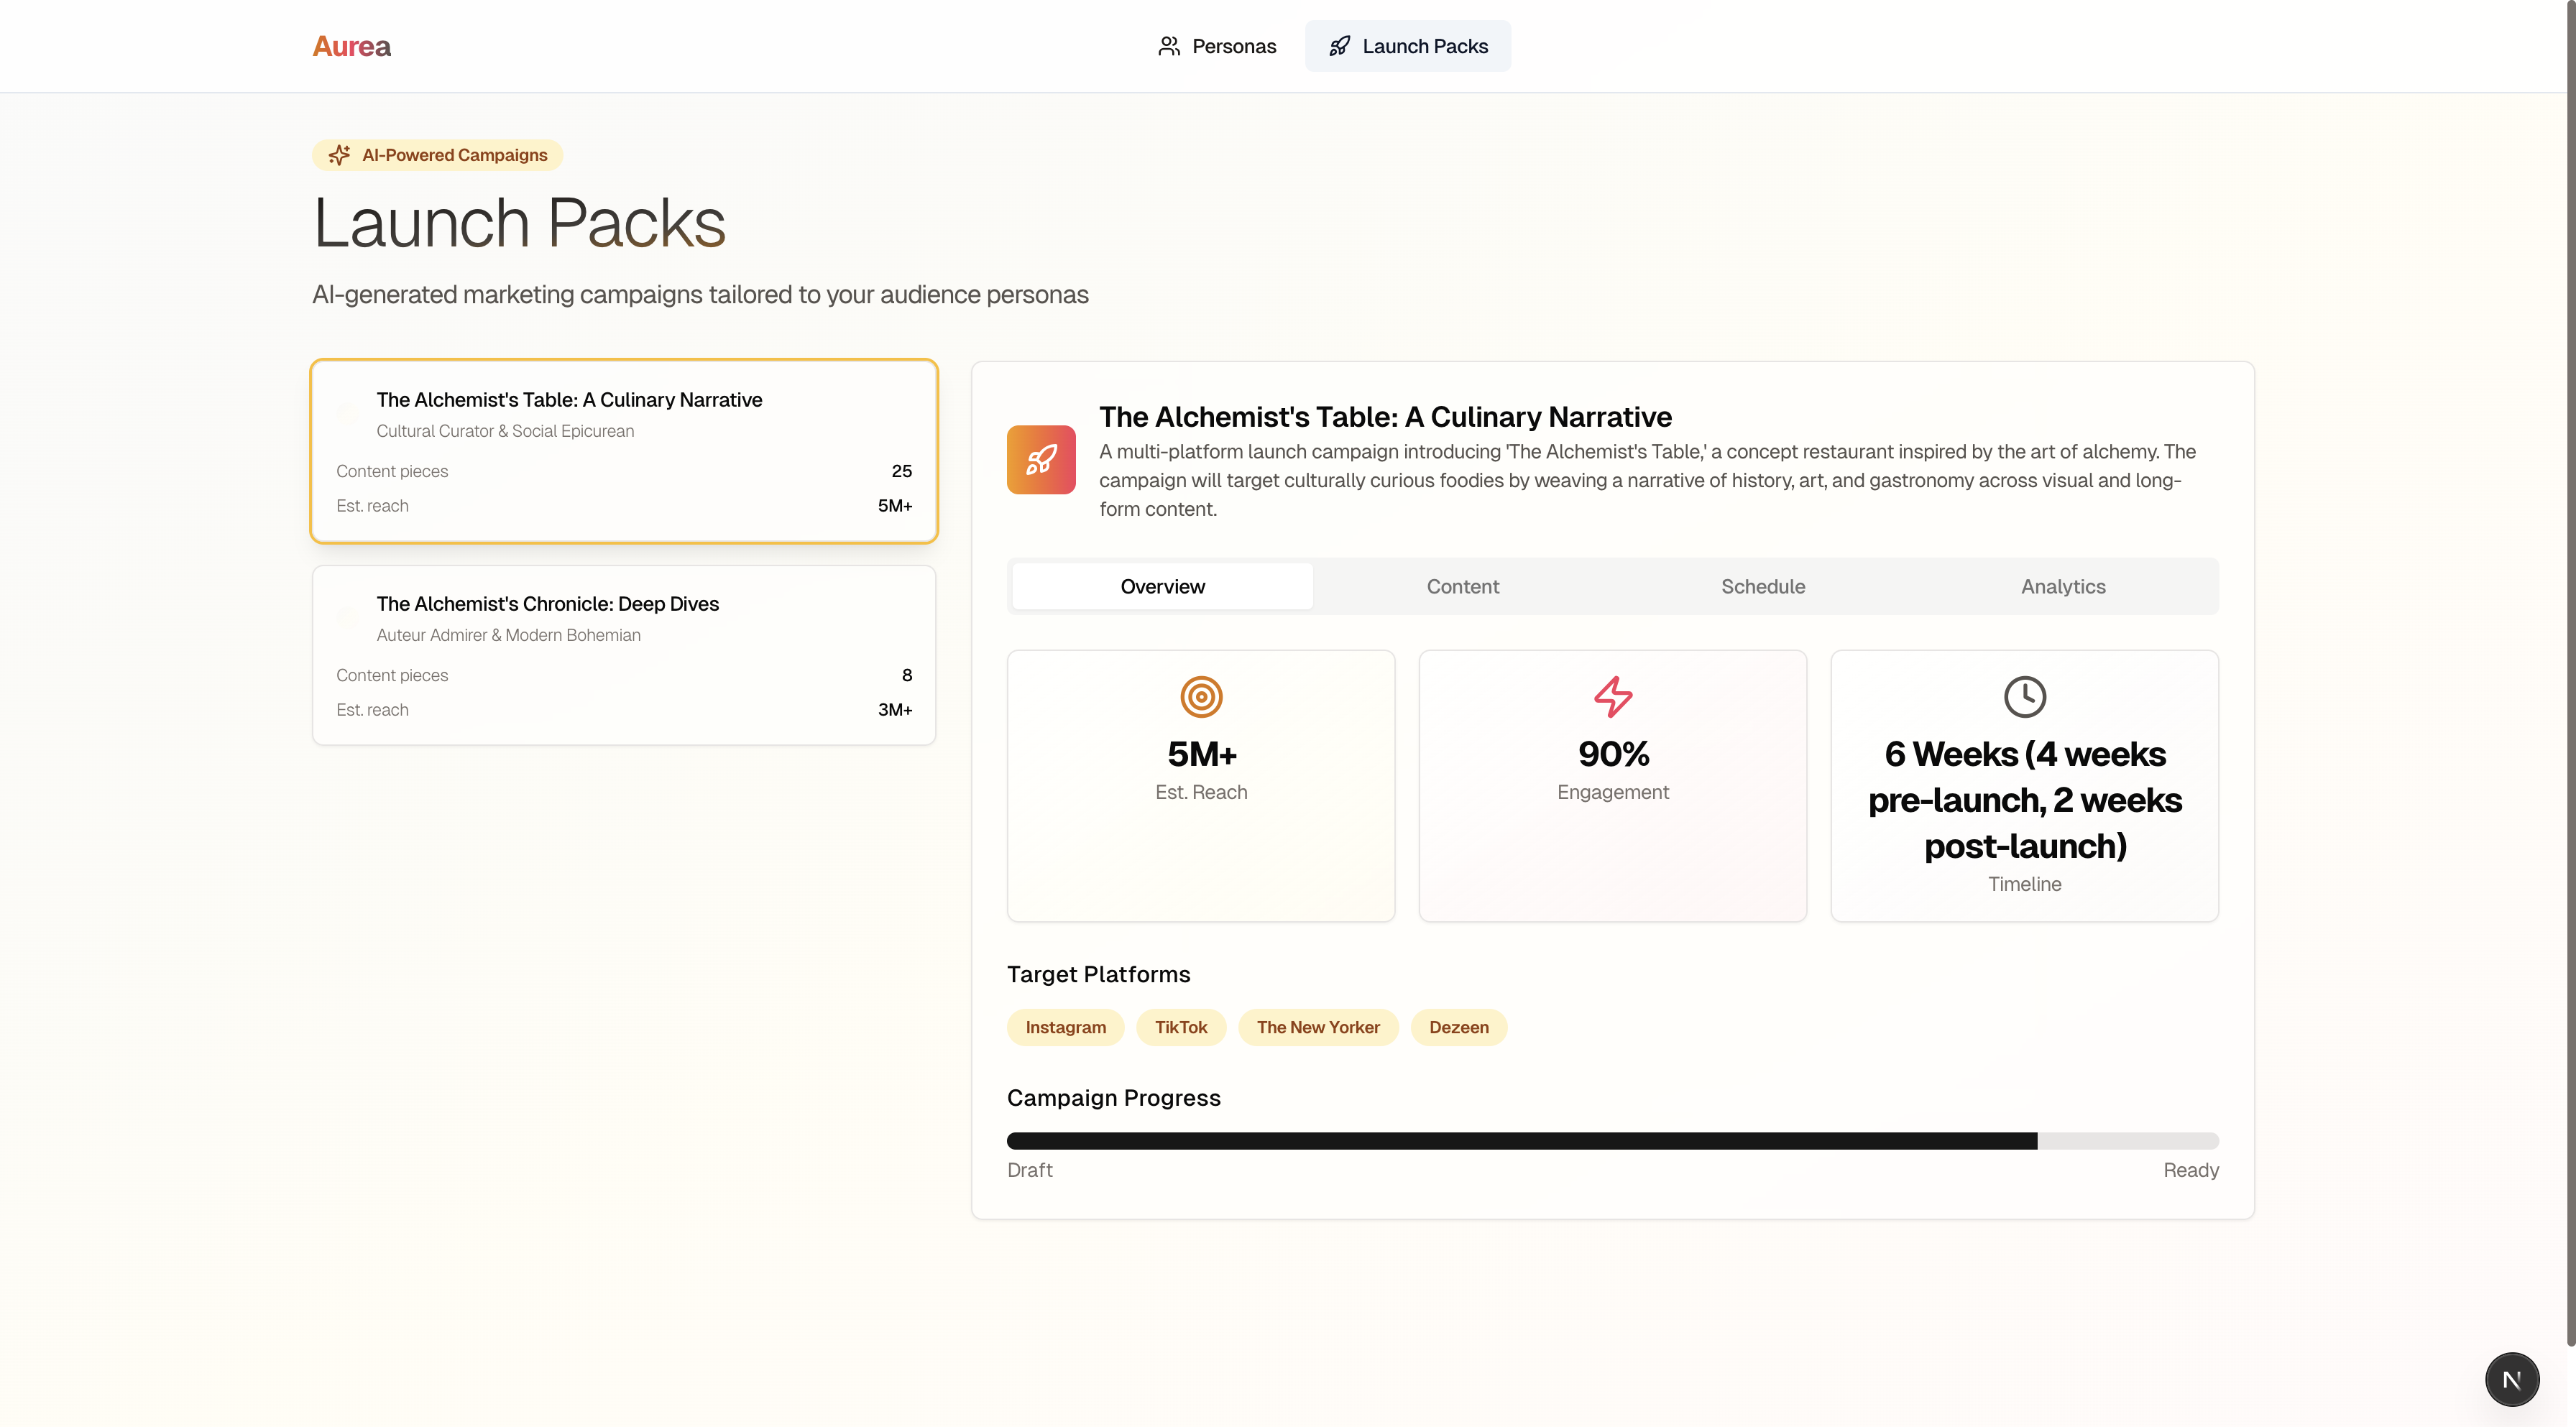Click the Aurea logo link
This screenshot has height=1427, width=2576.
pos(351,46)
